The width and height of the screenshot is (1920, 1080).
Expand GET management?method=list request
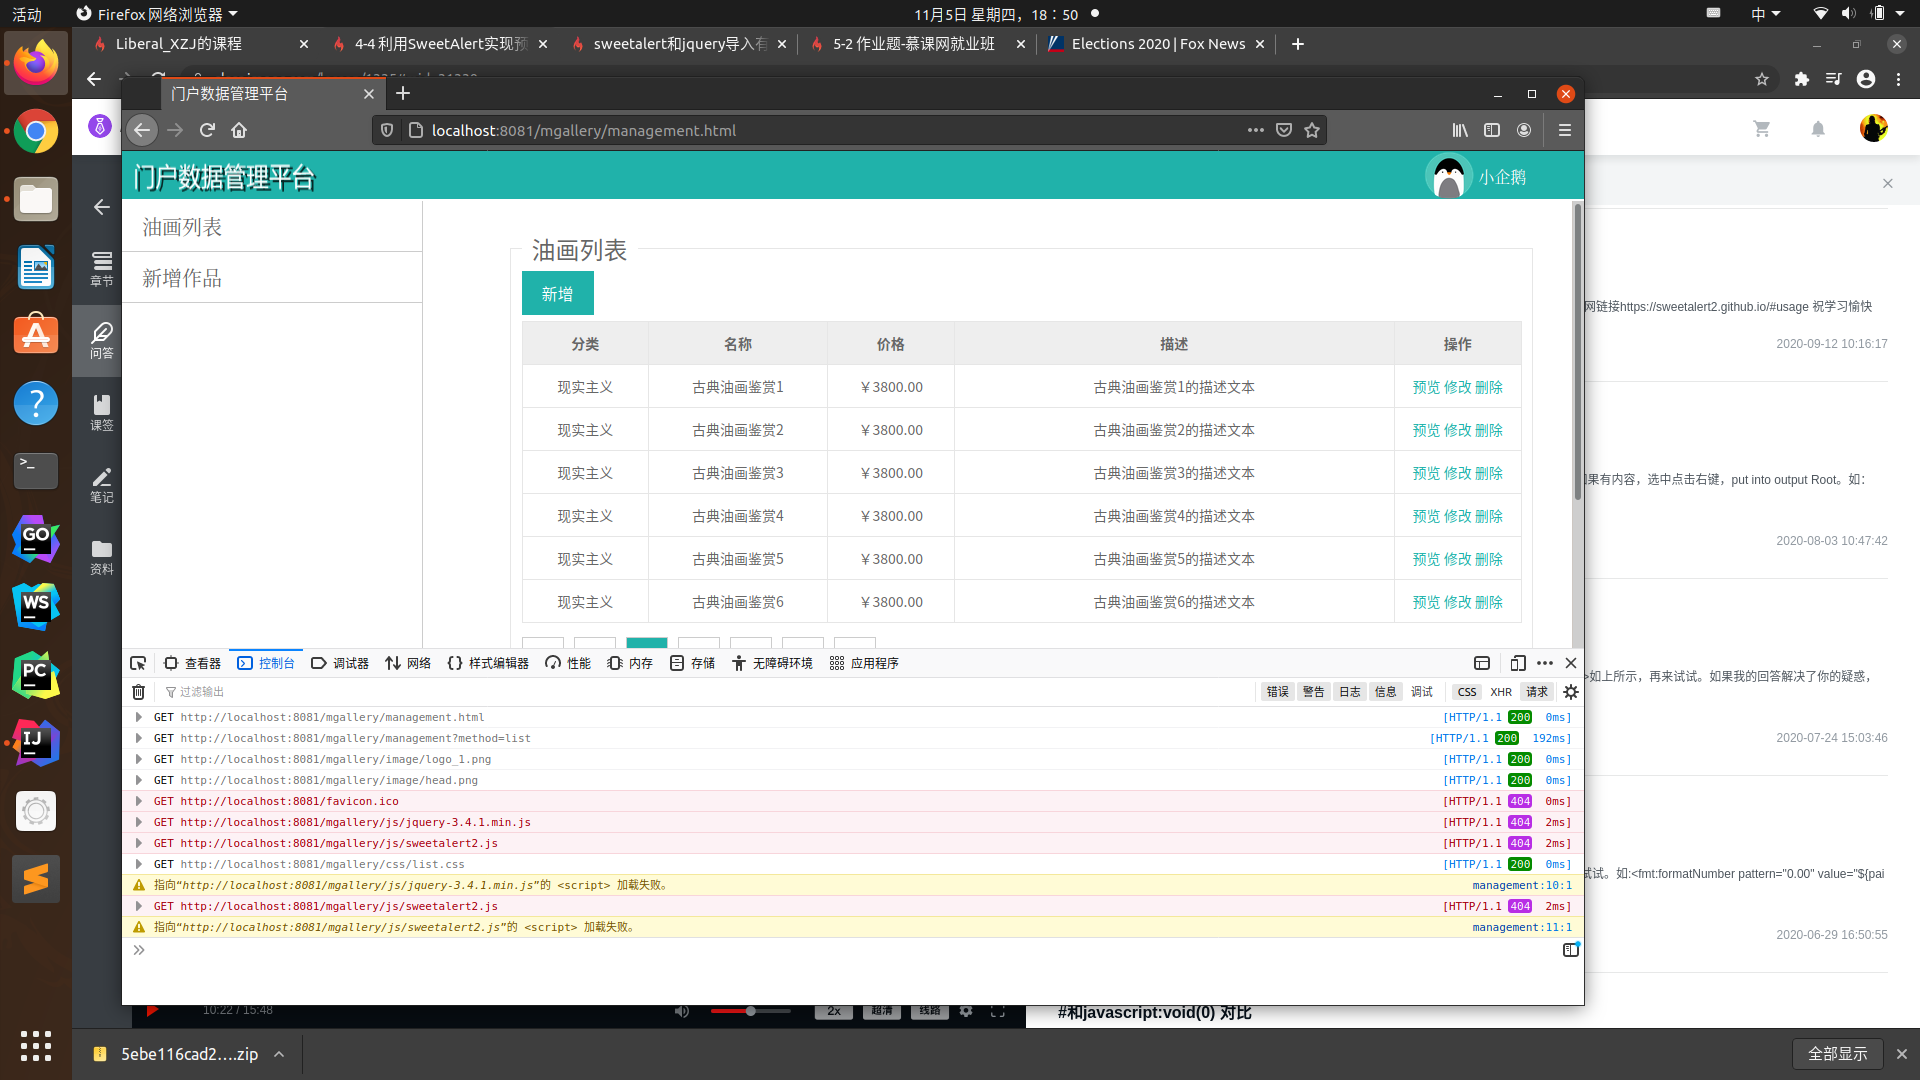(139, 738)
